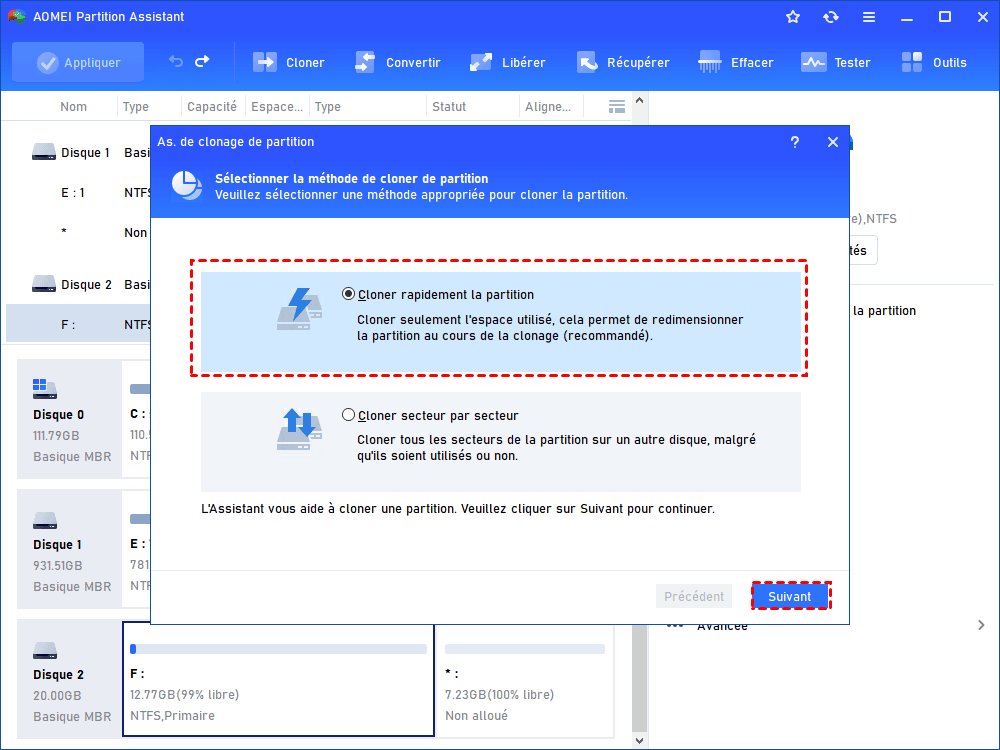Click the Disque 1 drive icon in list
The height and width of the screenshot is (750, 1000).
(44, 152)
